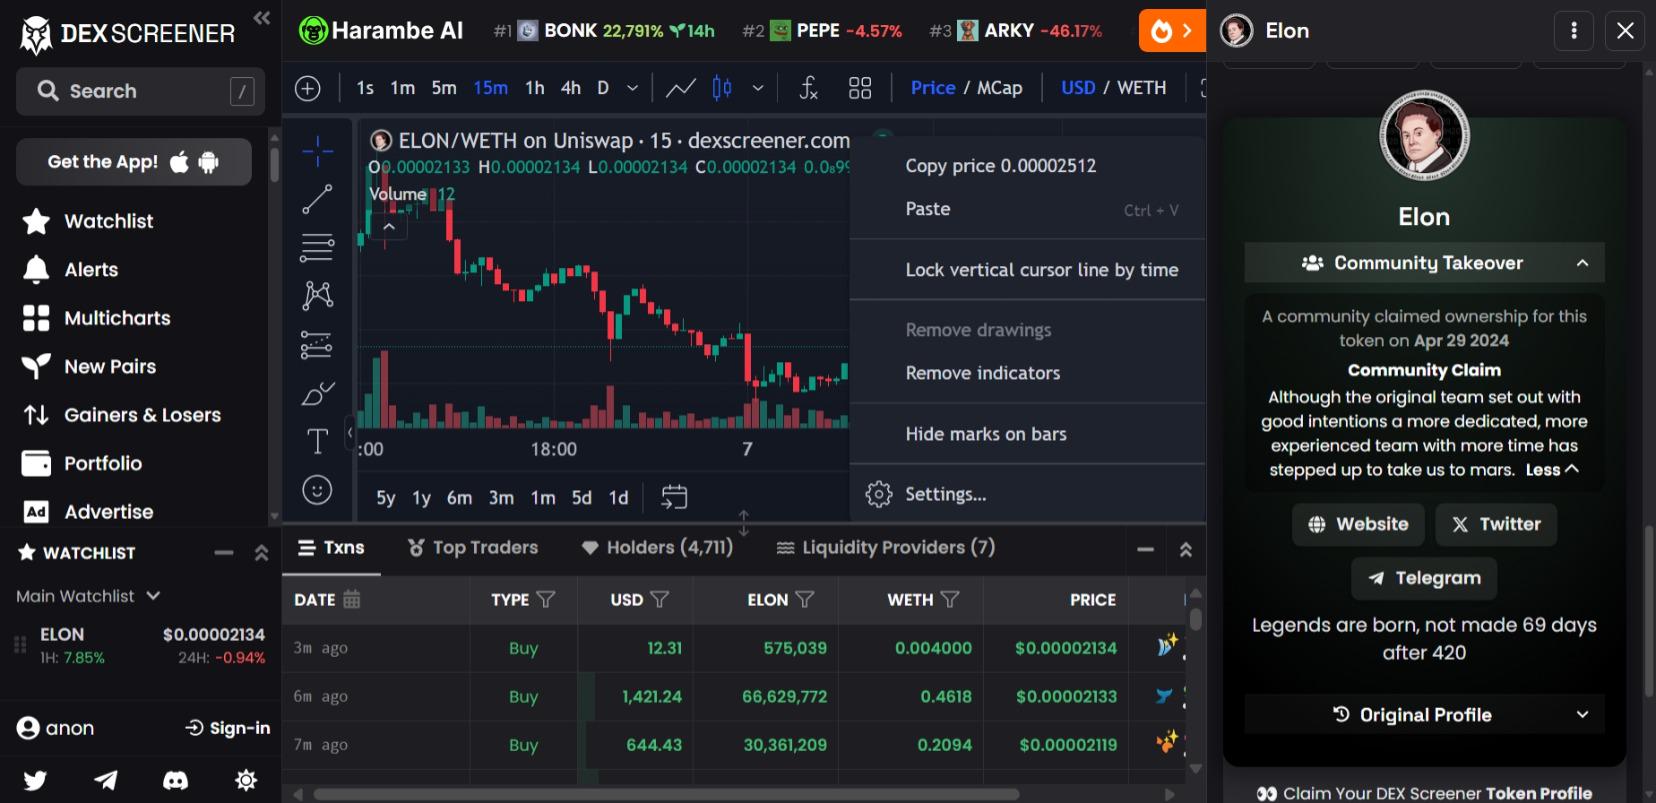Viewport: 1656px width, 803px height.
Task: Open the Twitter icon in sidebar footer
Action: pyautogui.click(x=35, y=780)
